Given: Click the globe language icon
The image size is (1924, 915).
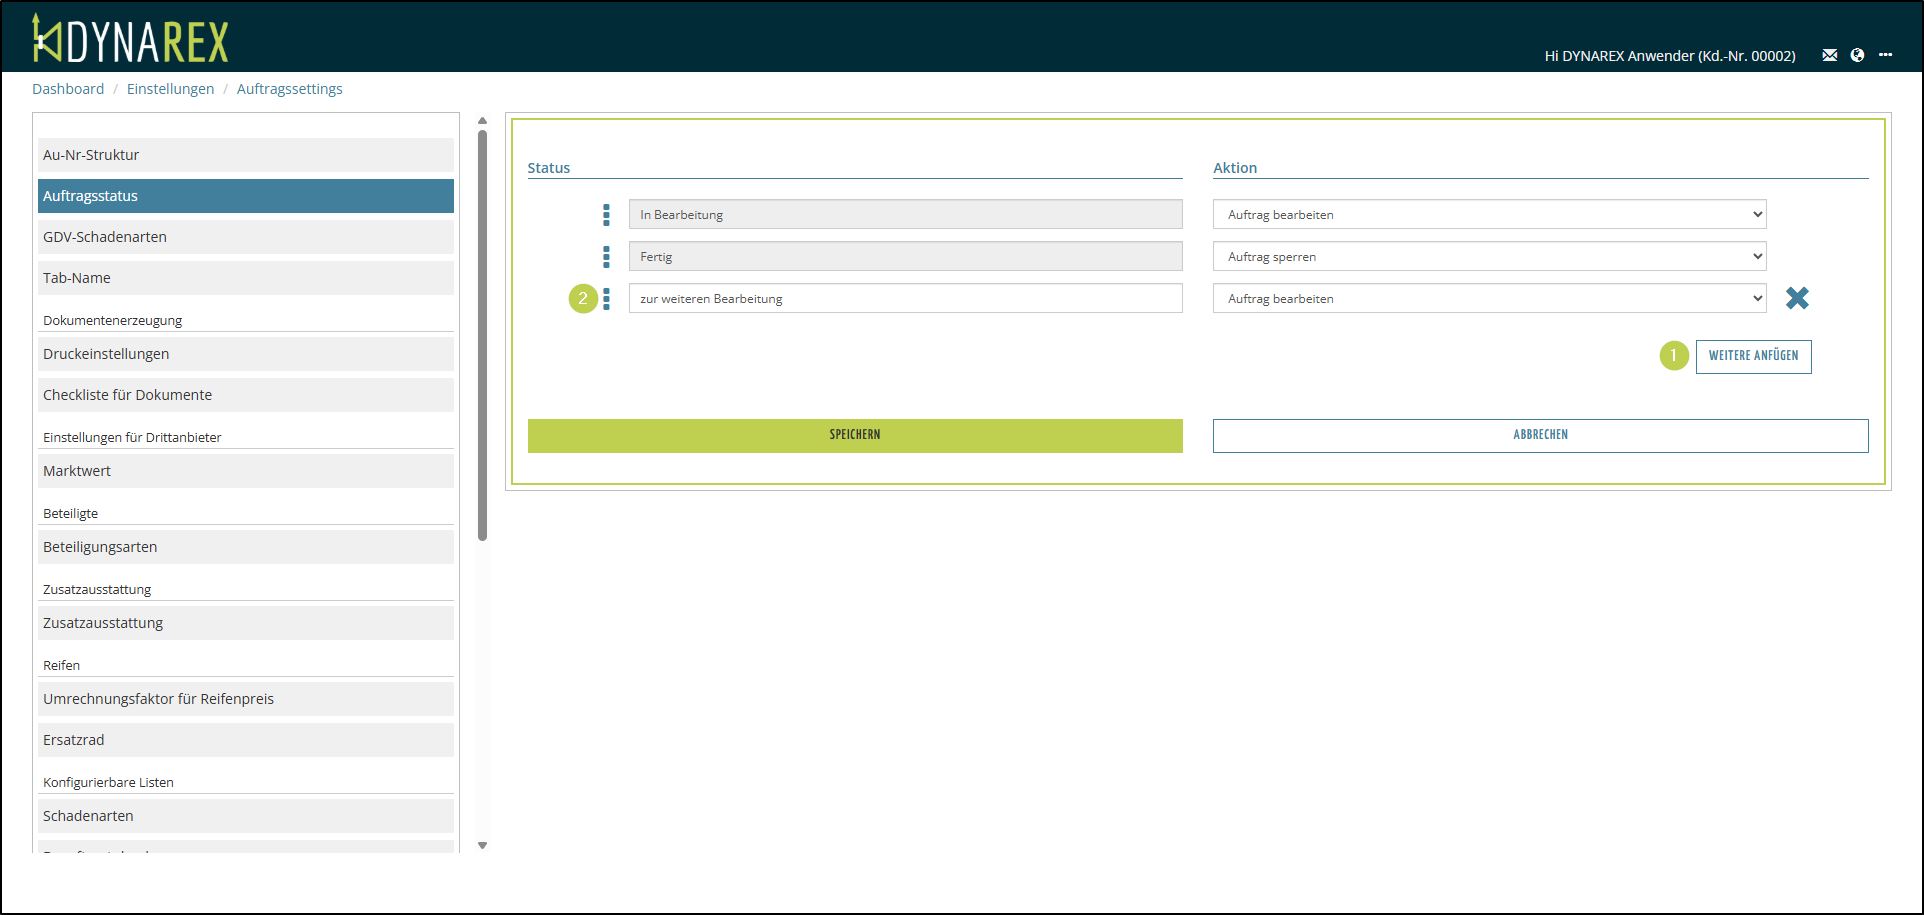Looking at the screenshot, I should click(1857, 55).
